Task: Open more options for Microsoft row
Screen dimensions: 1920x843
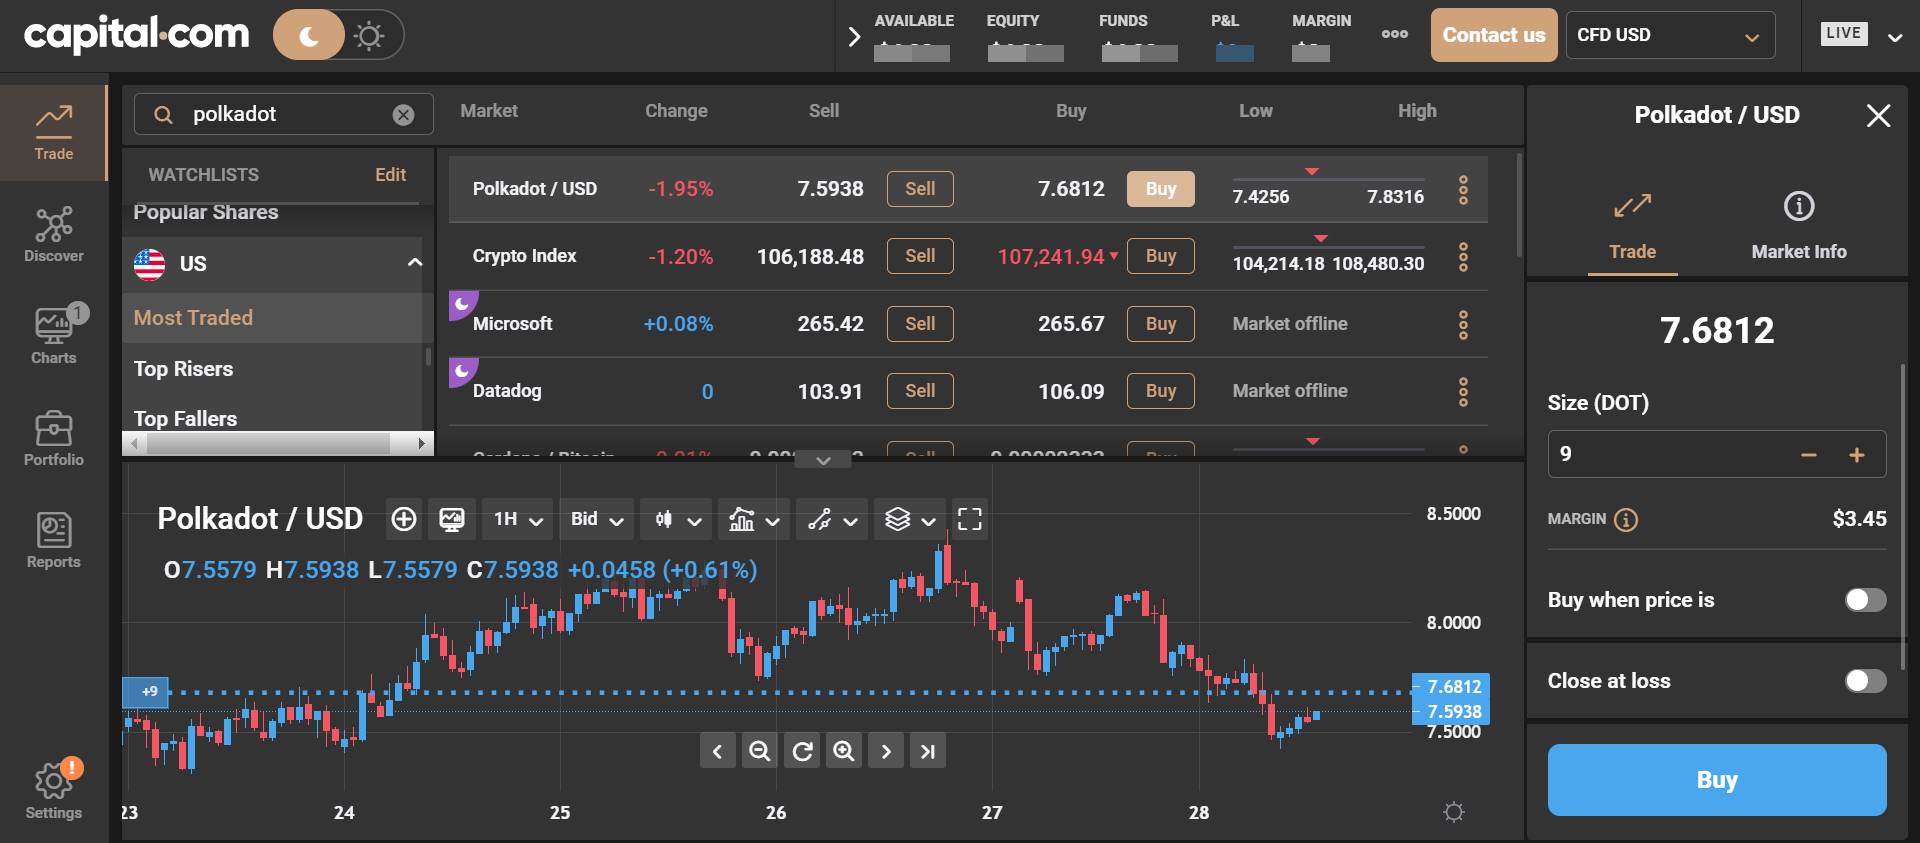Action: tap(1463, 324)
